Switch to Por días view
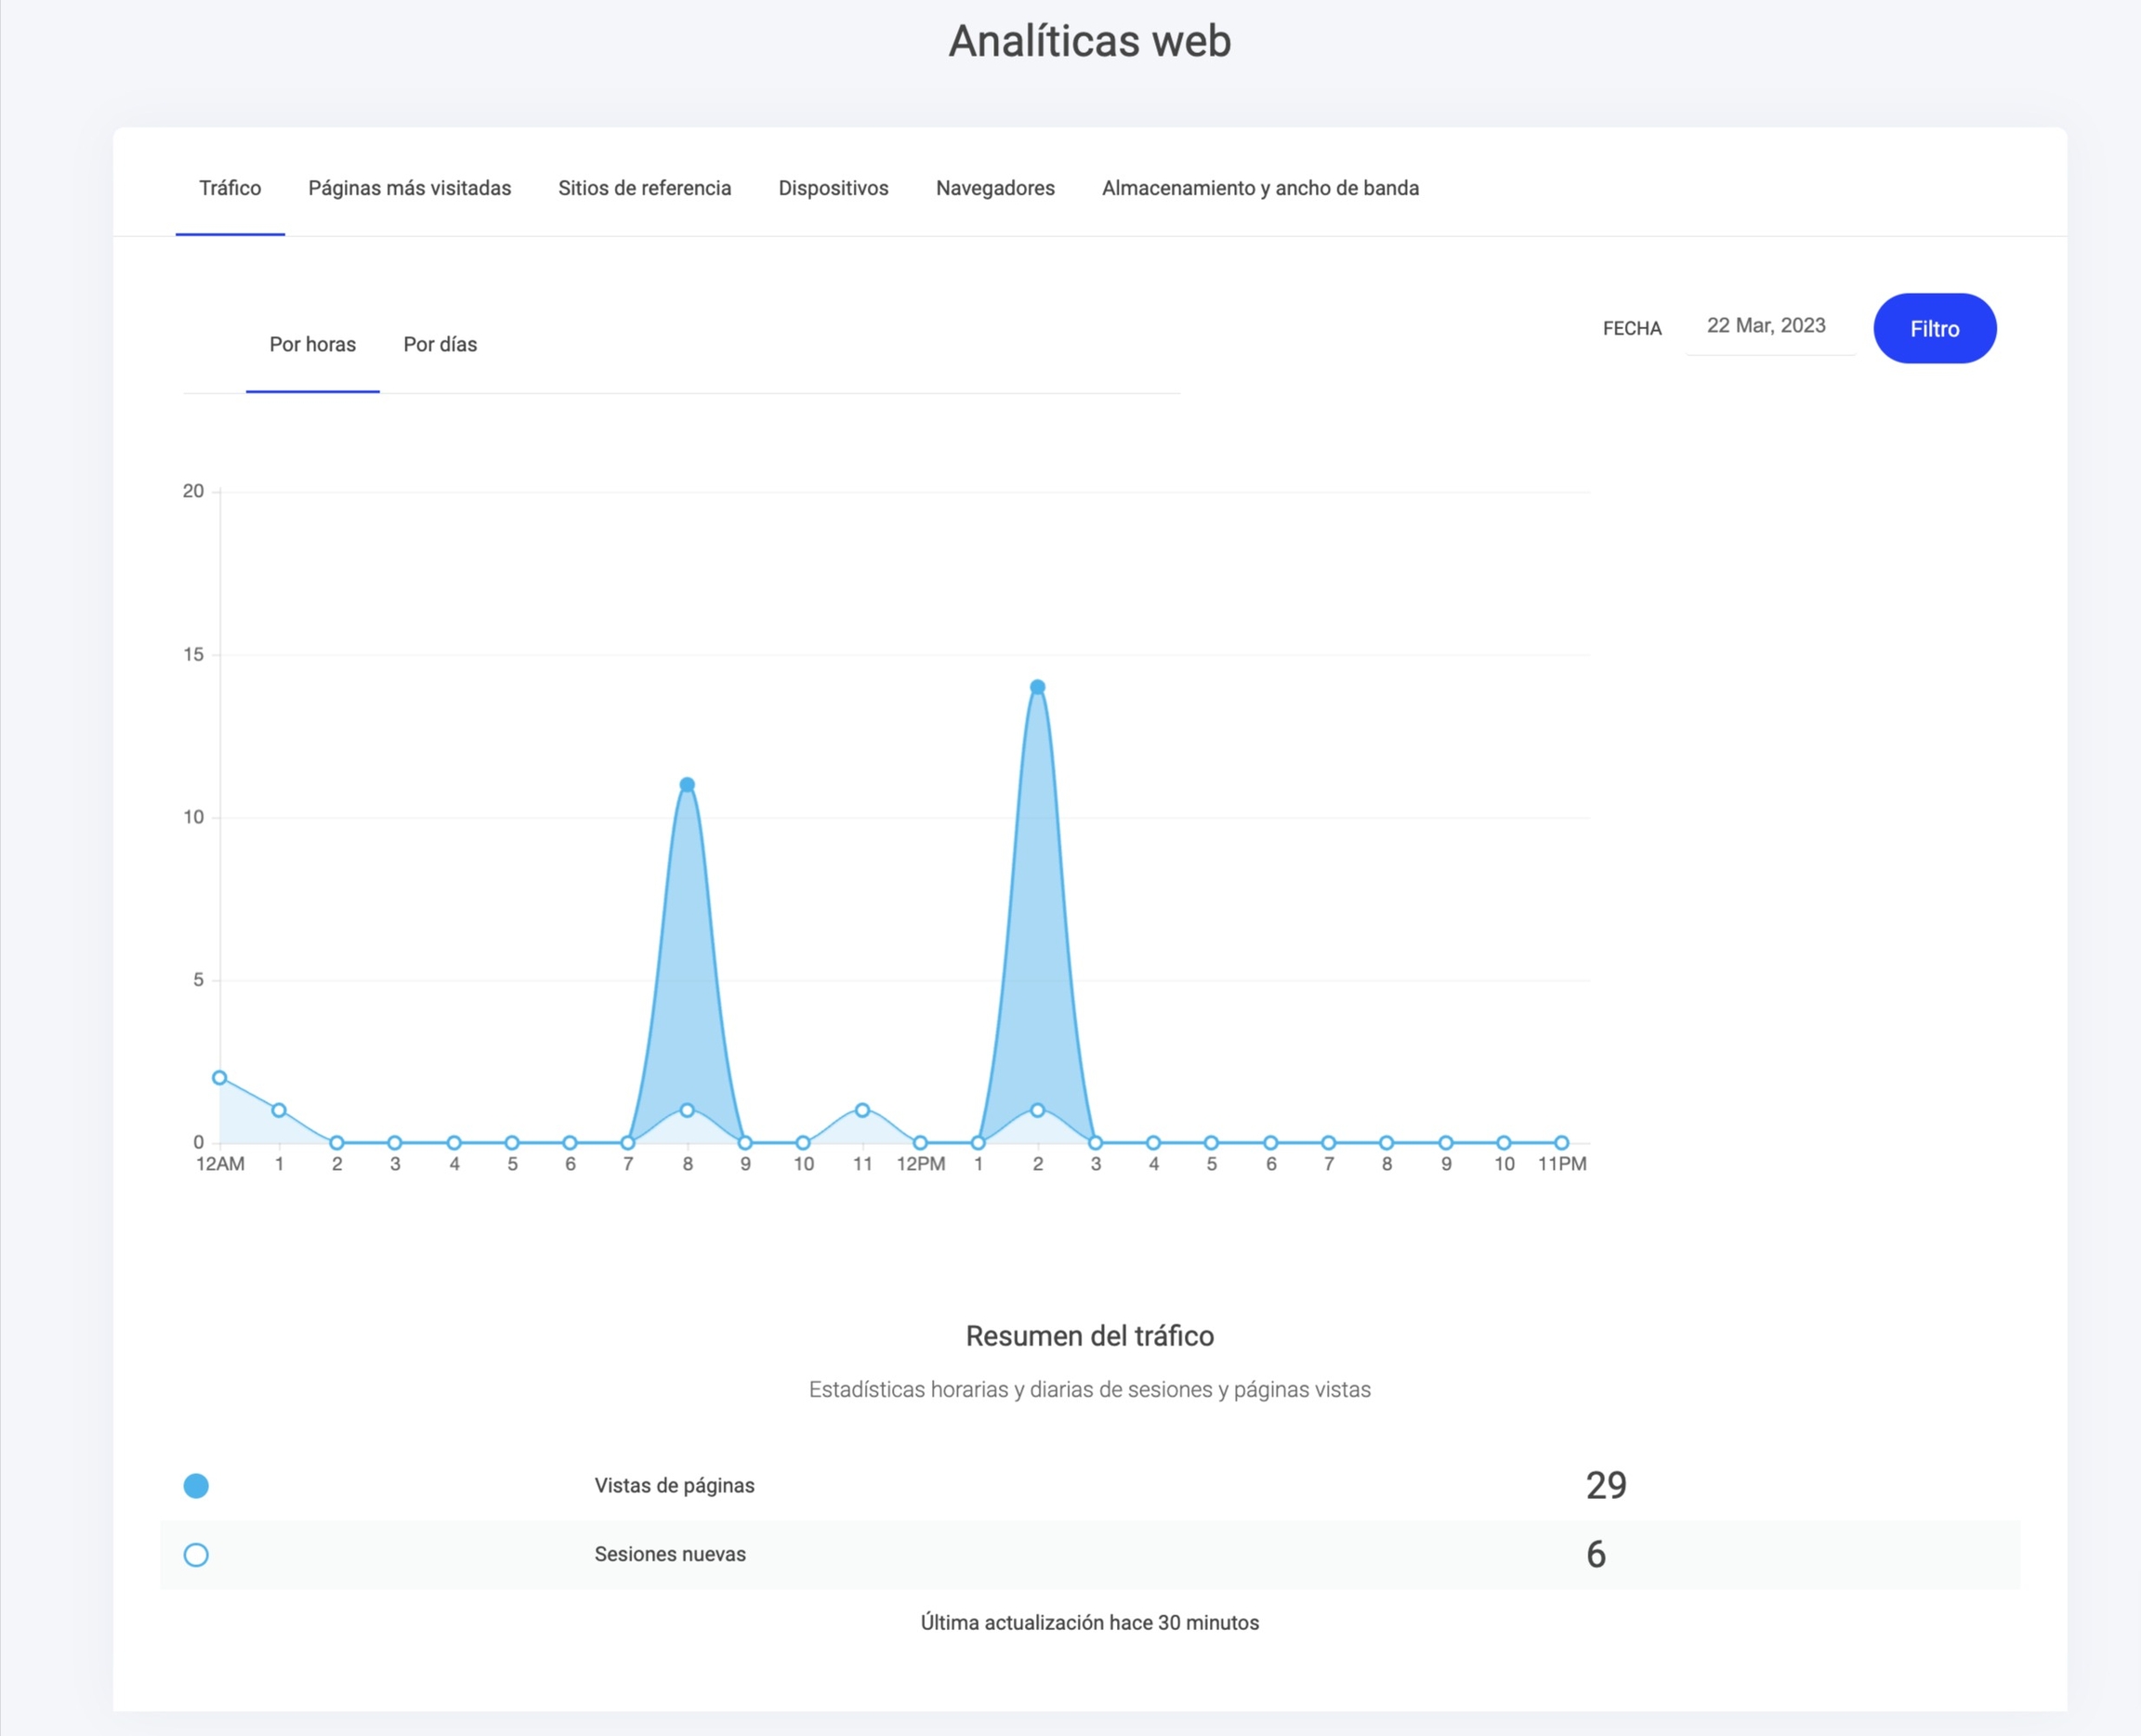The height and width of the screenshot is (1736, 2141). click(x=440, y=344)
